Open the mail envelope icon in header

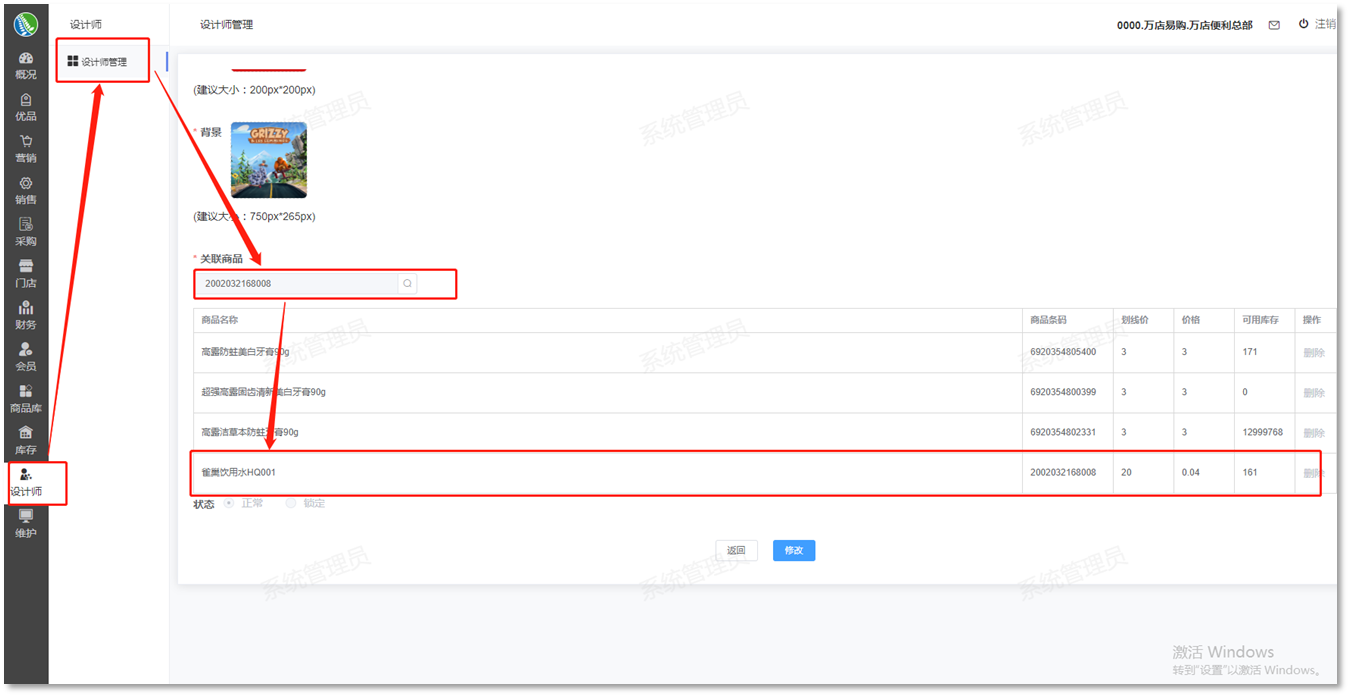coord(1274,25)
